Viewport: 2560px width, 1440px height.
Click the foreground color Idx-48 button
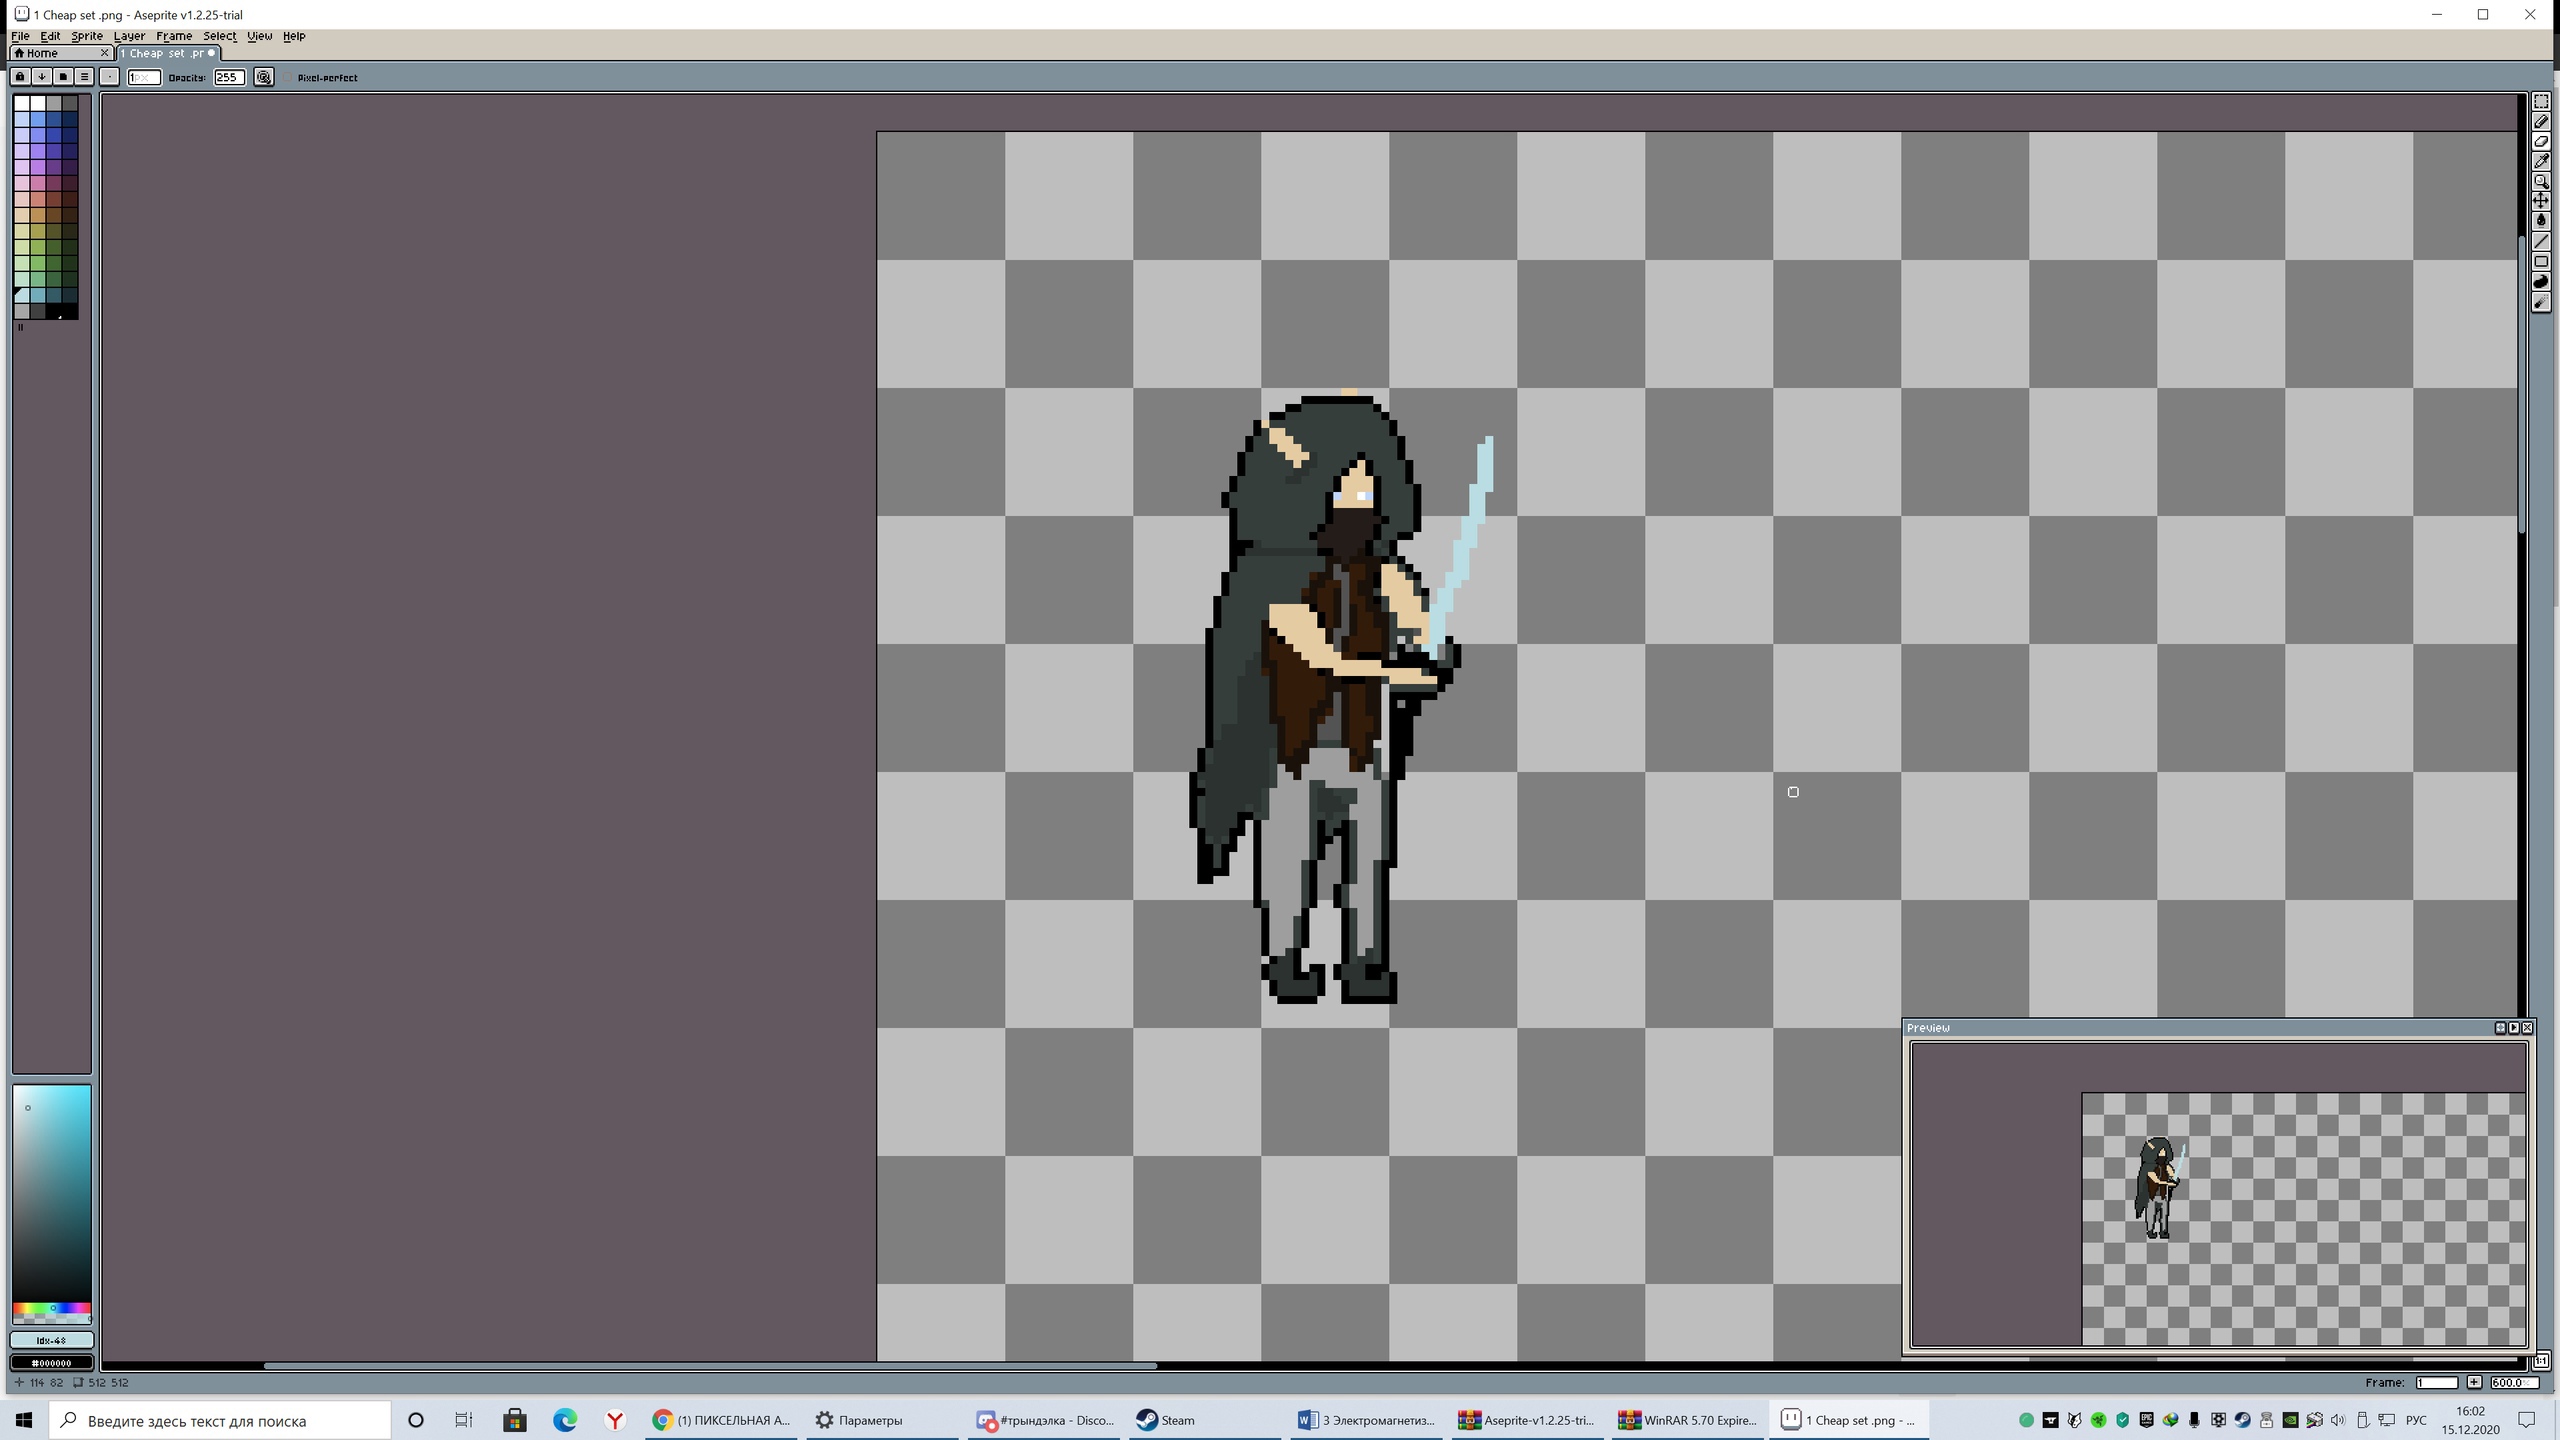point(52,1340)
